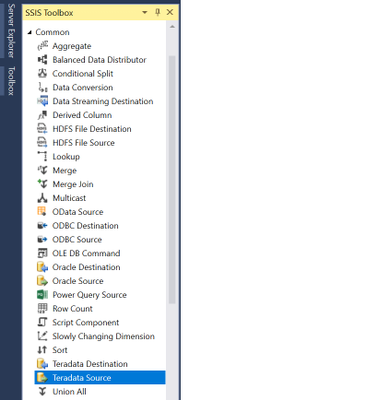
Task: Select 'HDFS File Destination' label
Action: point(92,129)
